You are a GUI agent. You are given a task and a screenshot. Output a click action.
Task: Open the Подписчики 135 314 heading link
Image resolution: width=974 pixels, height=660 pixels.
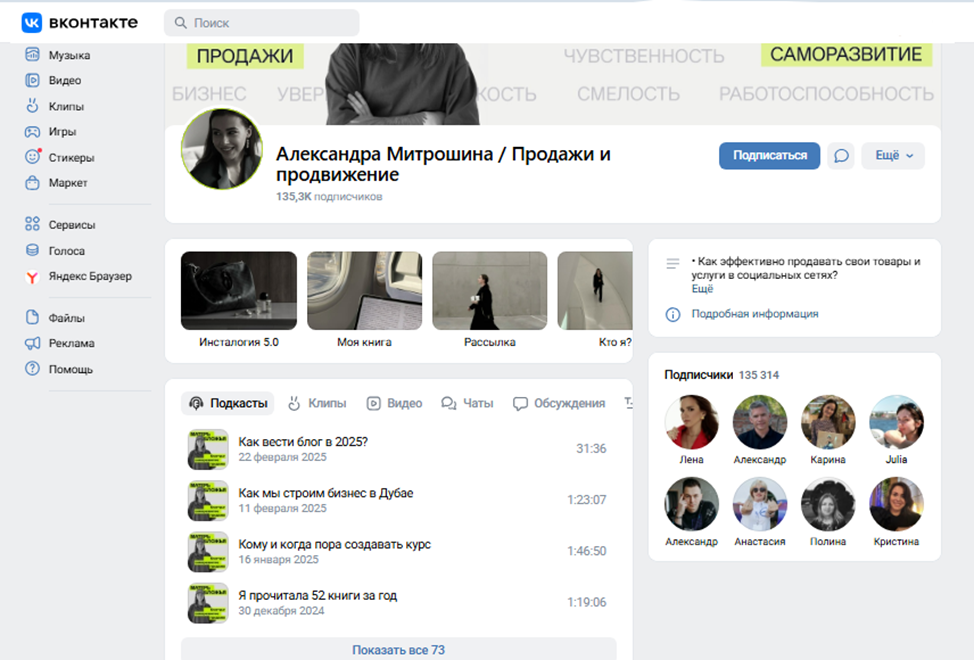coord(721,374)
